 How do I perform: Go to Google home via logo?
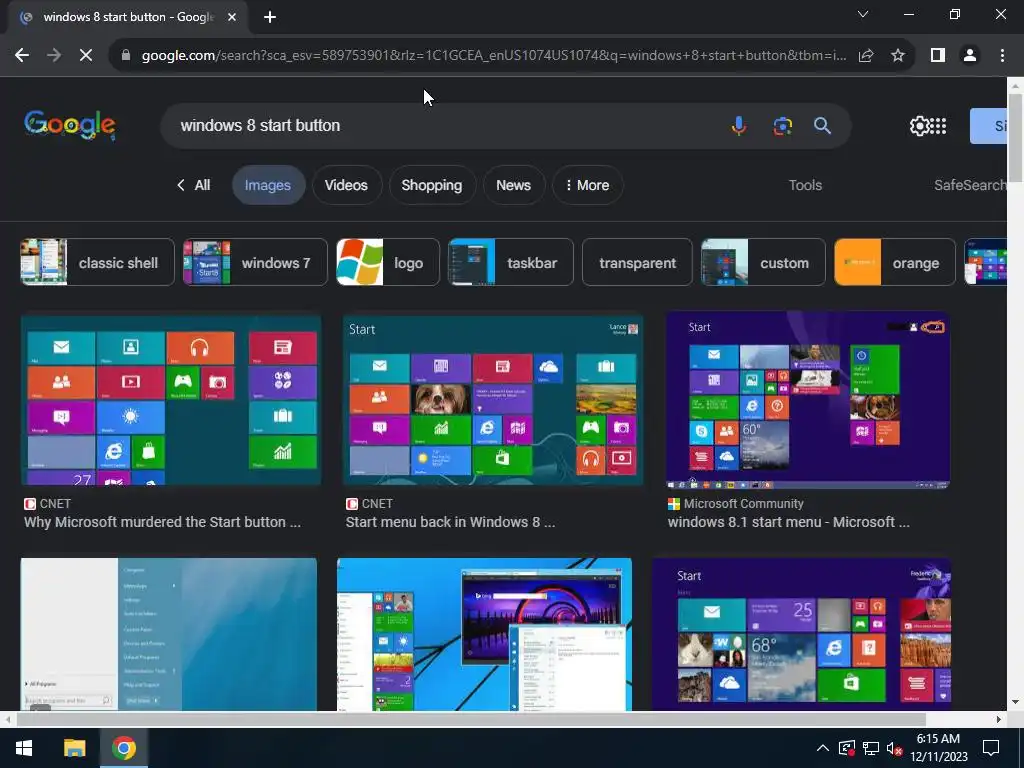point(70,125)
